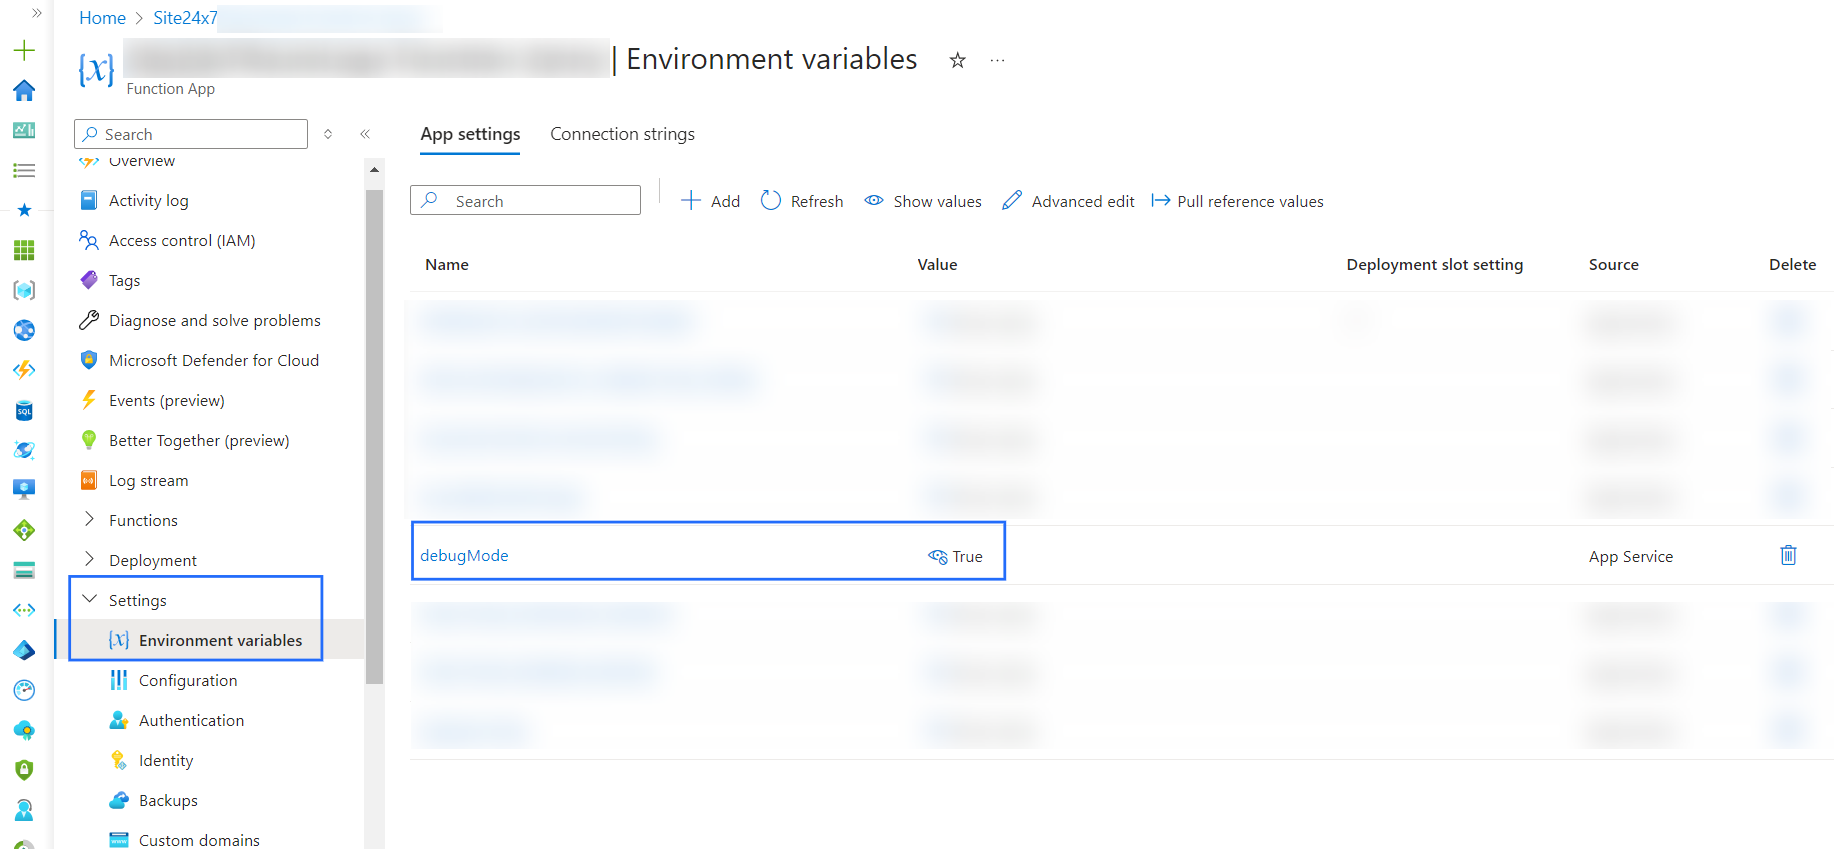
Task: Open Advanced edit with pencil icon
Action: pos(1012,201)
